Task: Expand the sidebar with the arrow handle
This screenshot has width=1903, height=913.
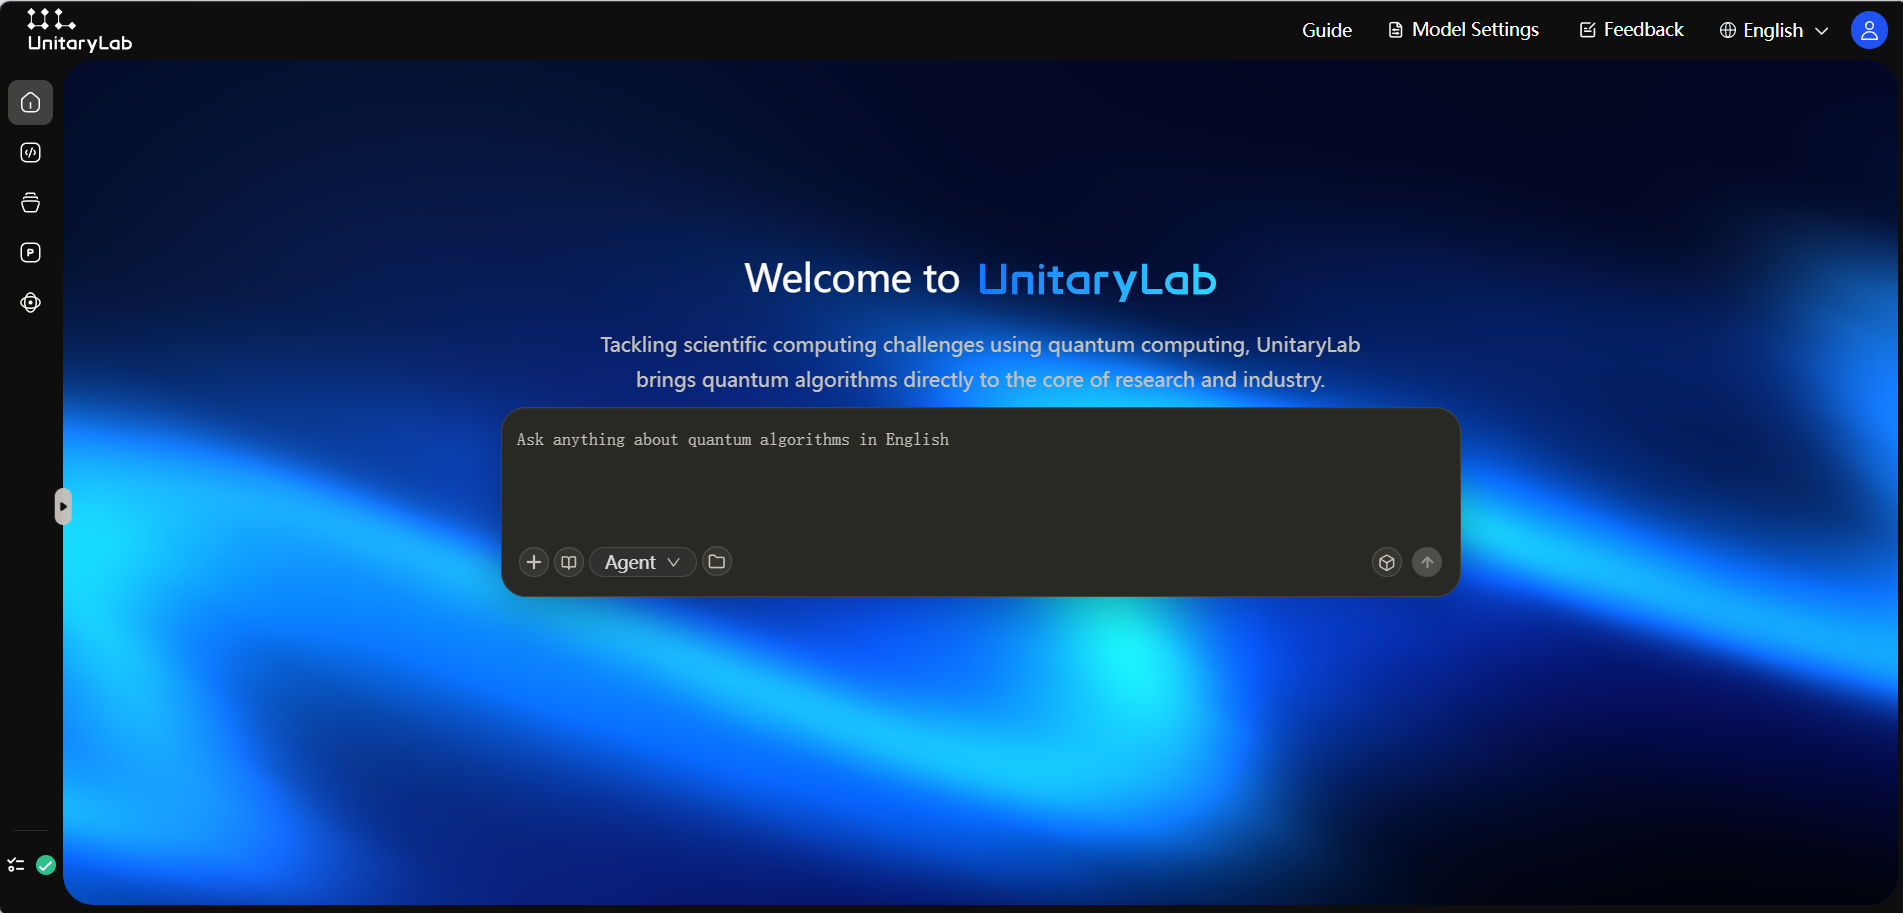Action: coord(63,506)
